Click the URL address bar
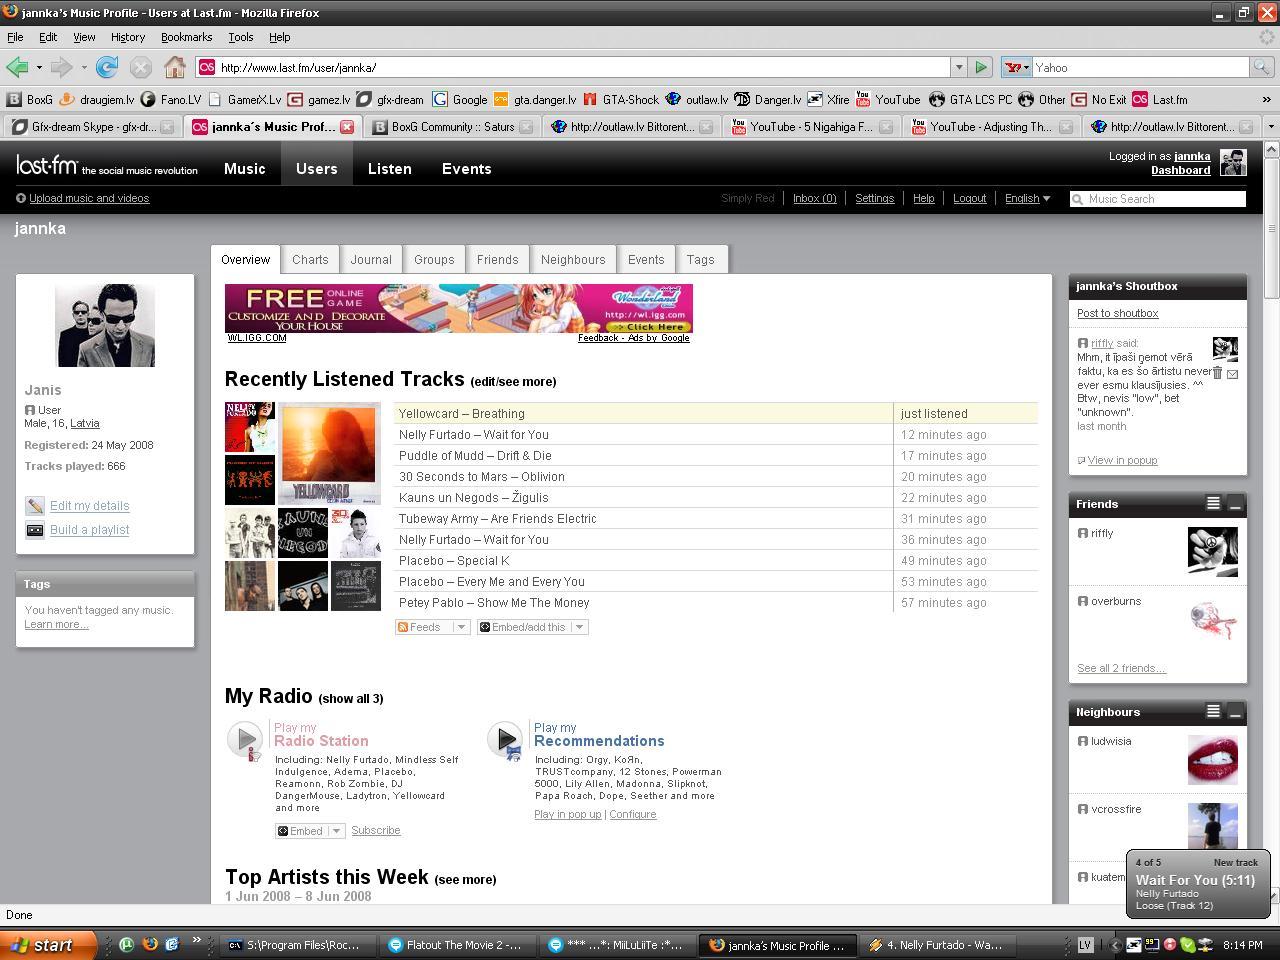 [582, 67]
